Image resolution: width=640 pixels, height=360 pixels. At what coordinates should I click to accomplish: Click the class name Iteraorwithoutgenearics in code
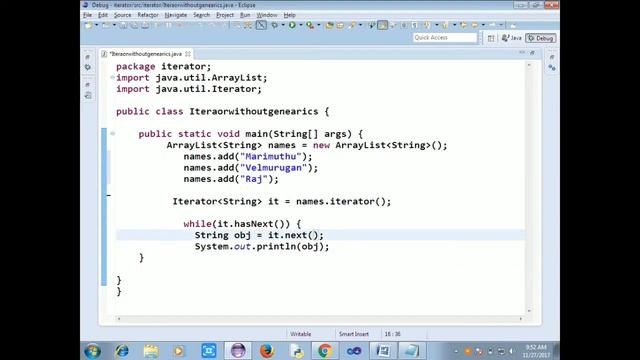click(253, 111)
